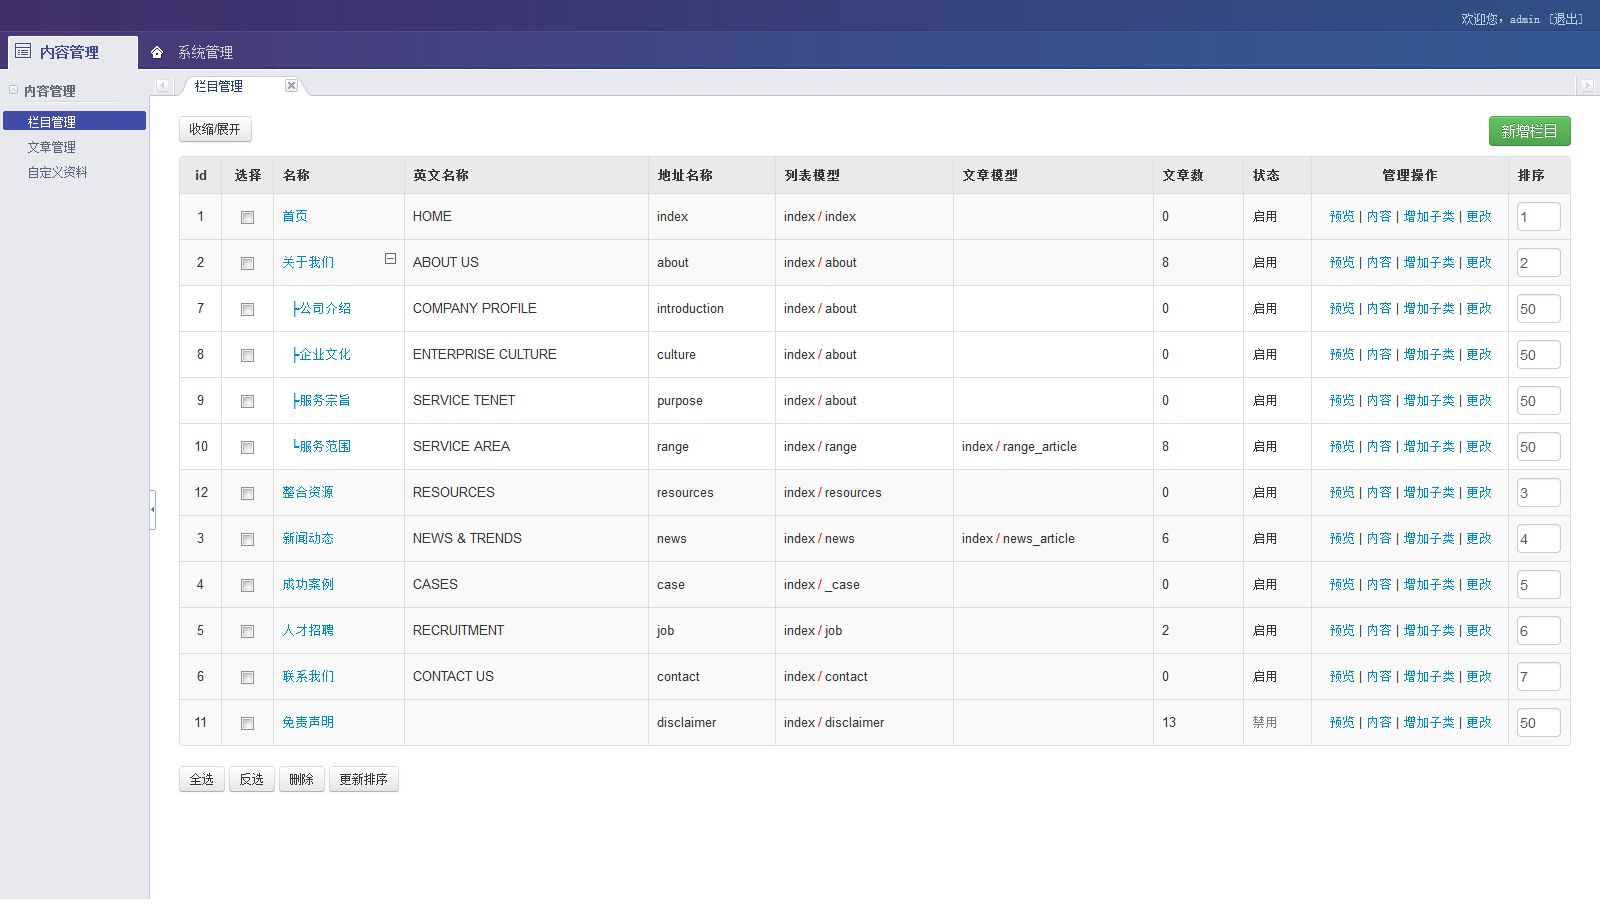The width and height of the screenshot is (1600, 906).
Task: Click 增加子类 in the 成功案例 row
Action: [x=1428, y=585]
